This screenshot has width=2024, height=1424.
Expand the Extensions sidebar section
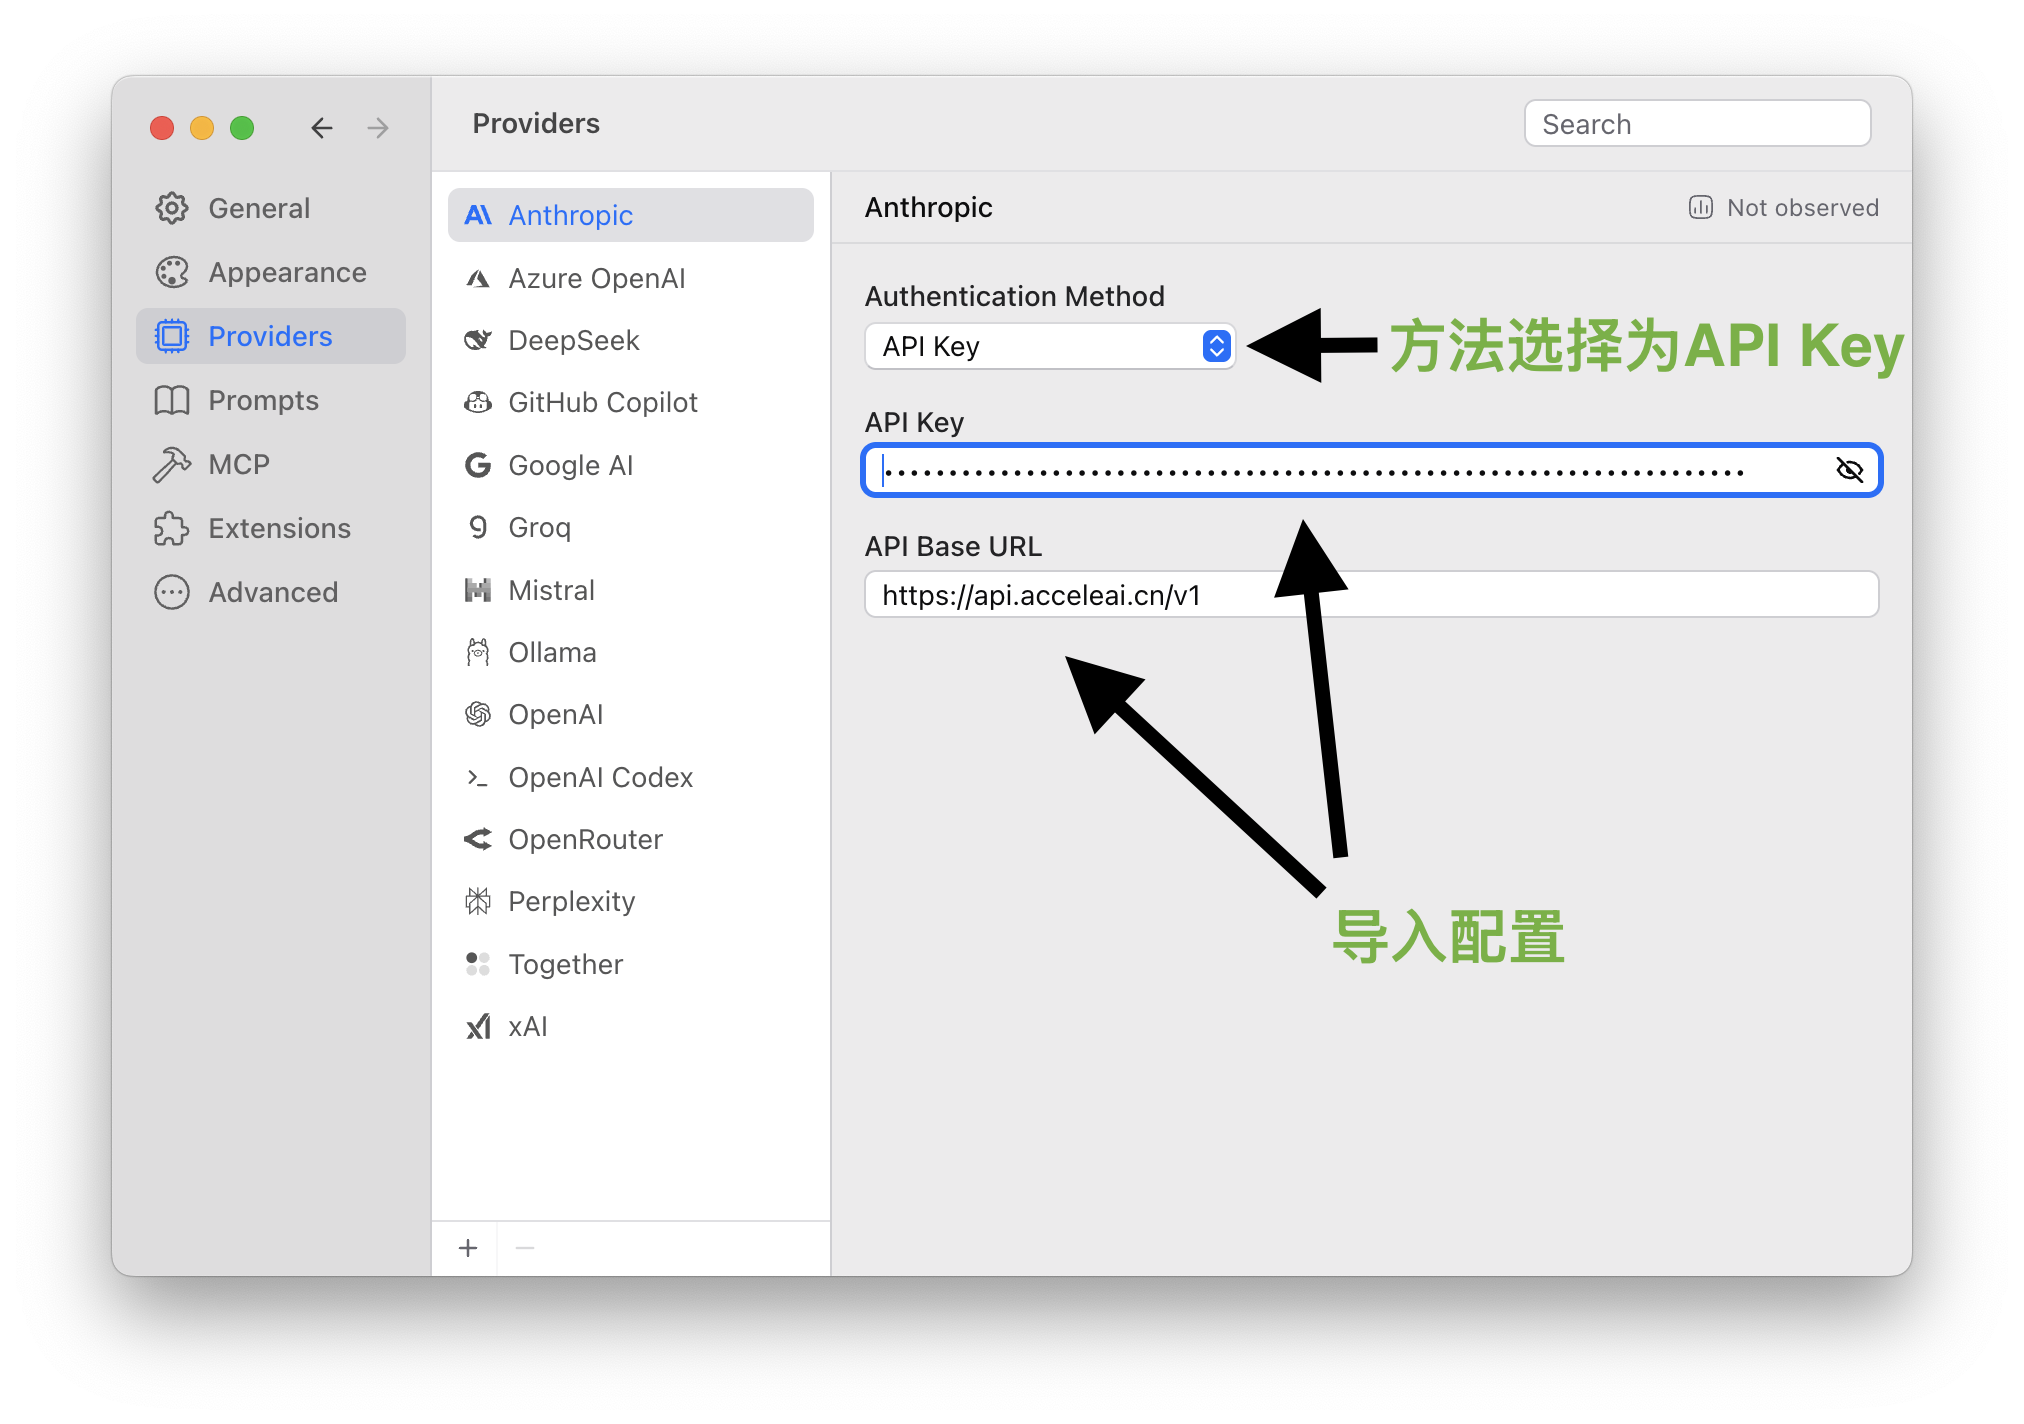(x=278, y=528)
